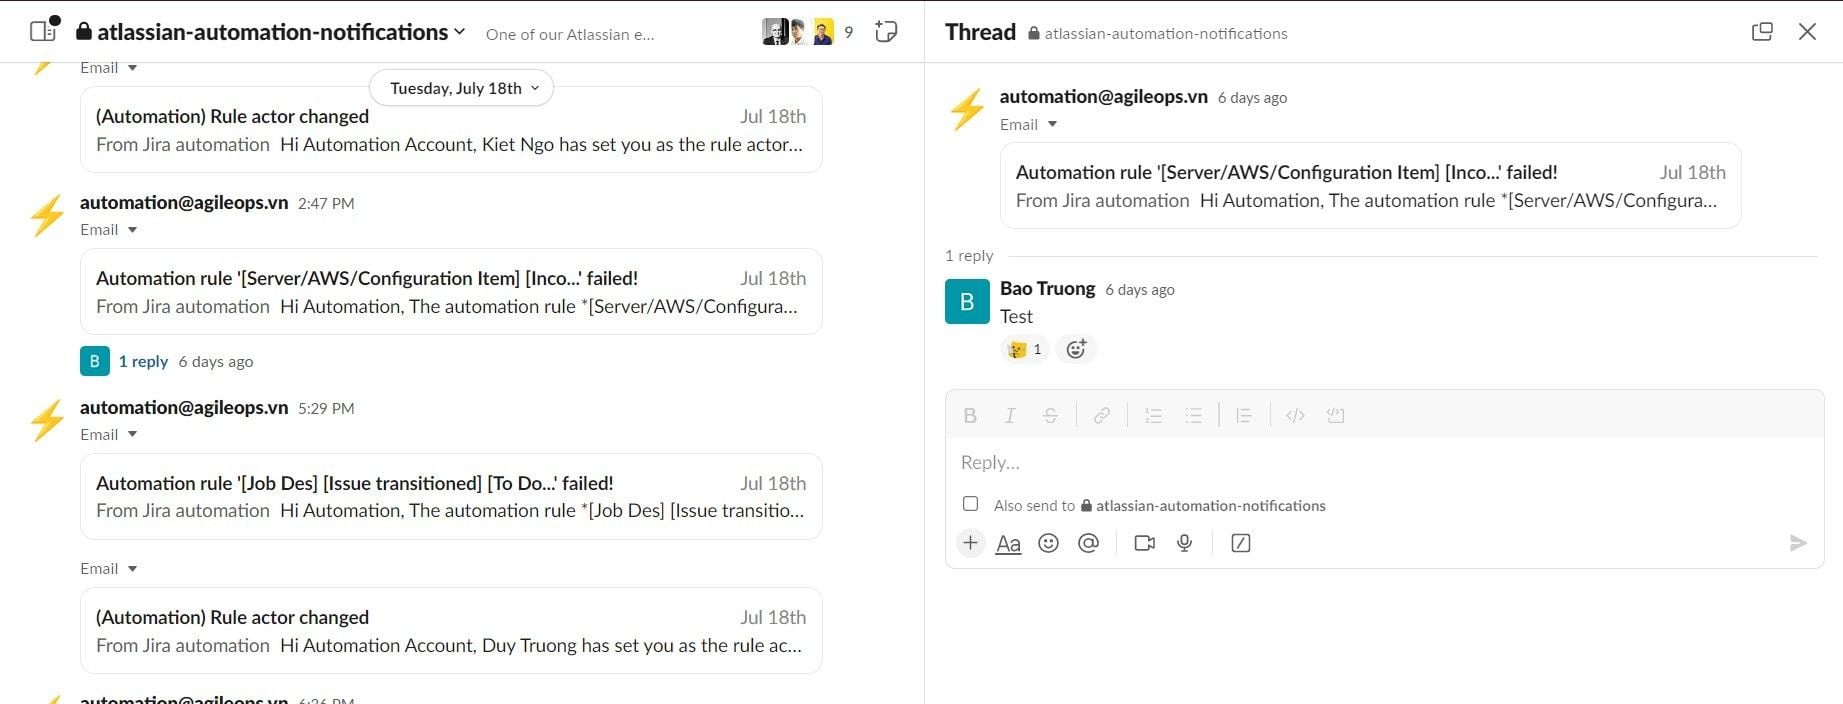Click the 5:29 PM timestamp
1843x704 pixels.
(326, 408)
